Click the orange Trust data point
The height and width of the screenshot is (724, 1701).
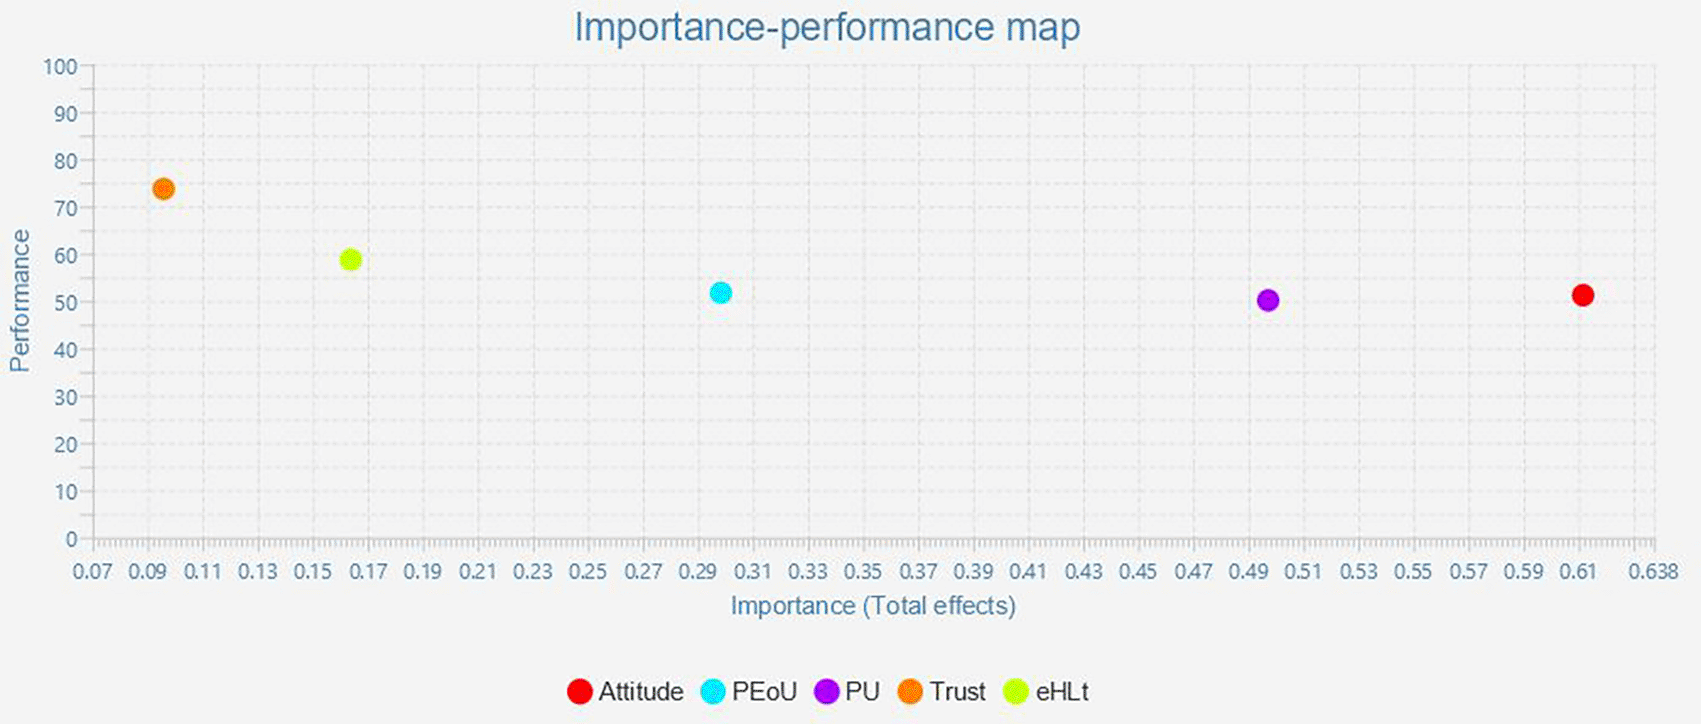[163, 189]
